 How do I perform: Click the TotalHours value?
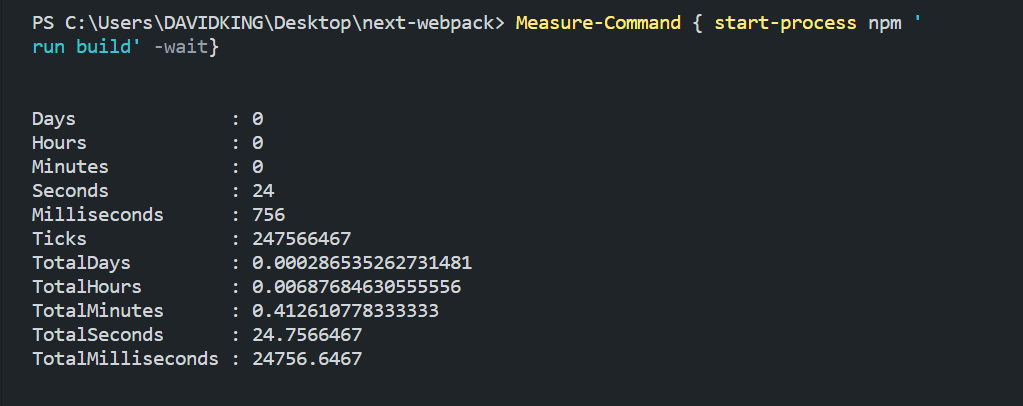point(356,287)
